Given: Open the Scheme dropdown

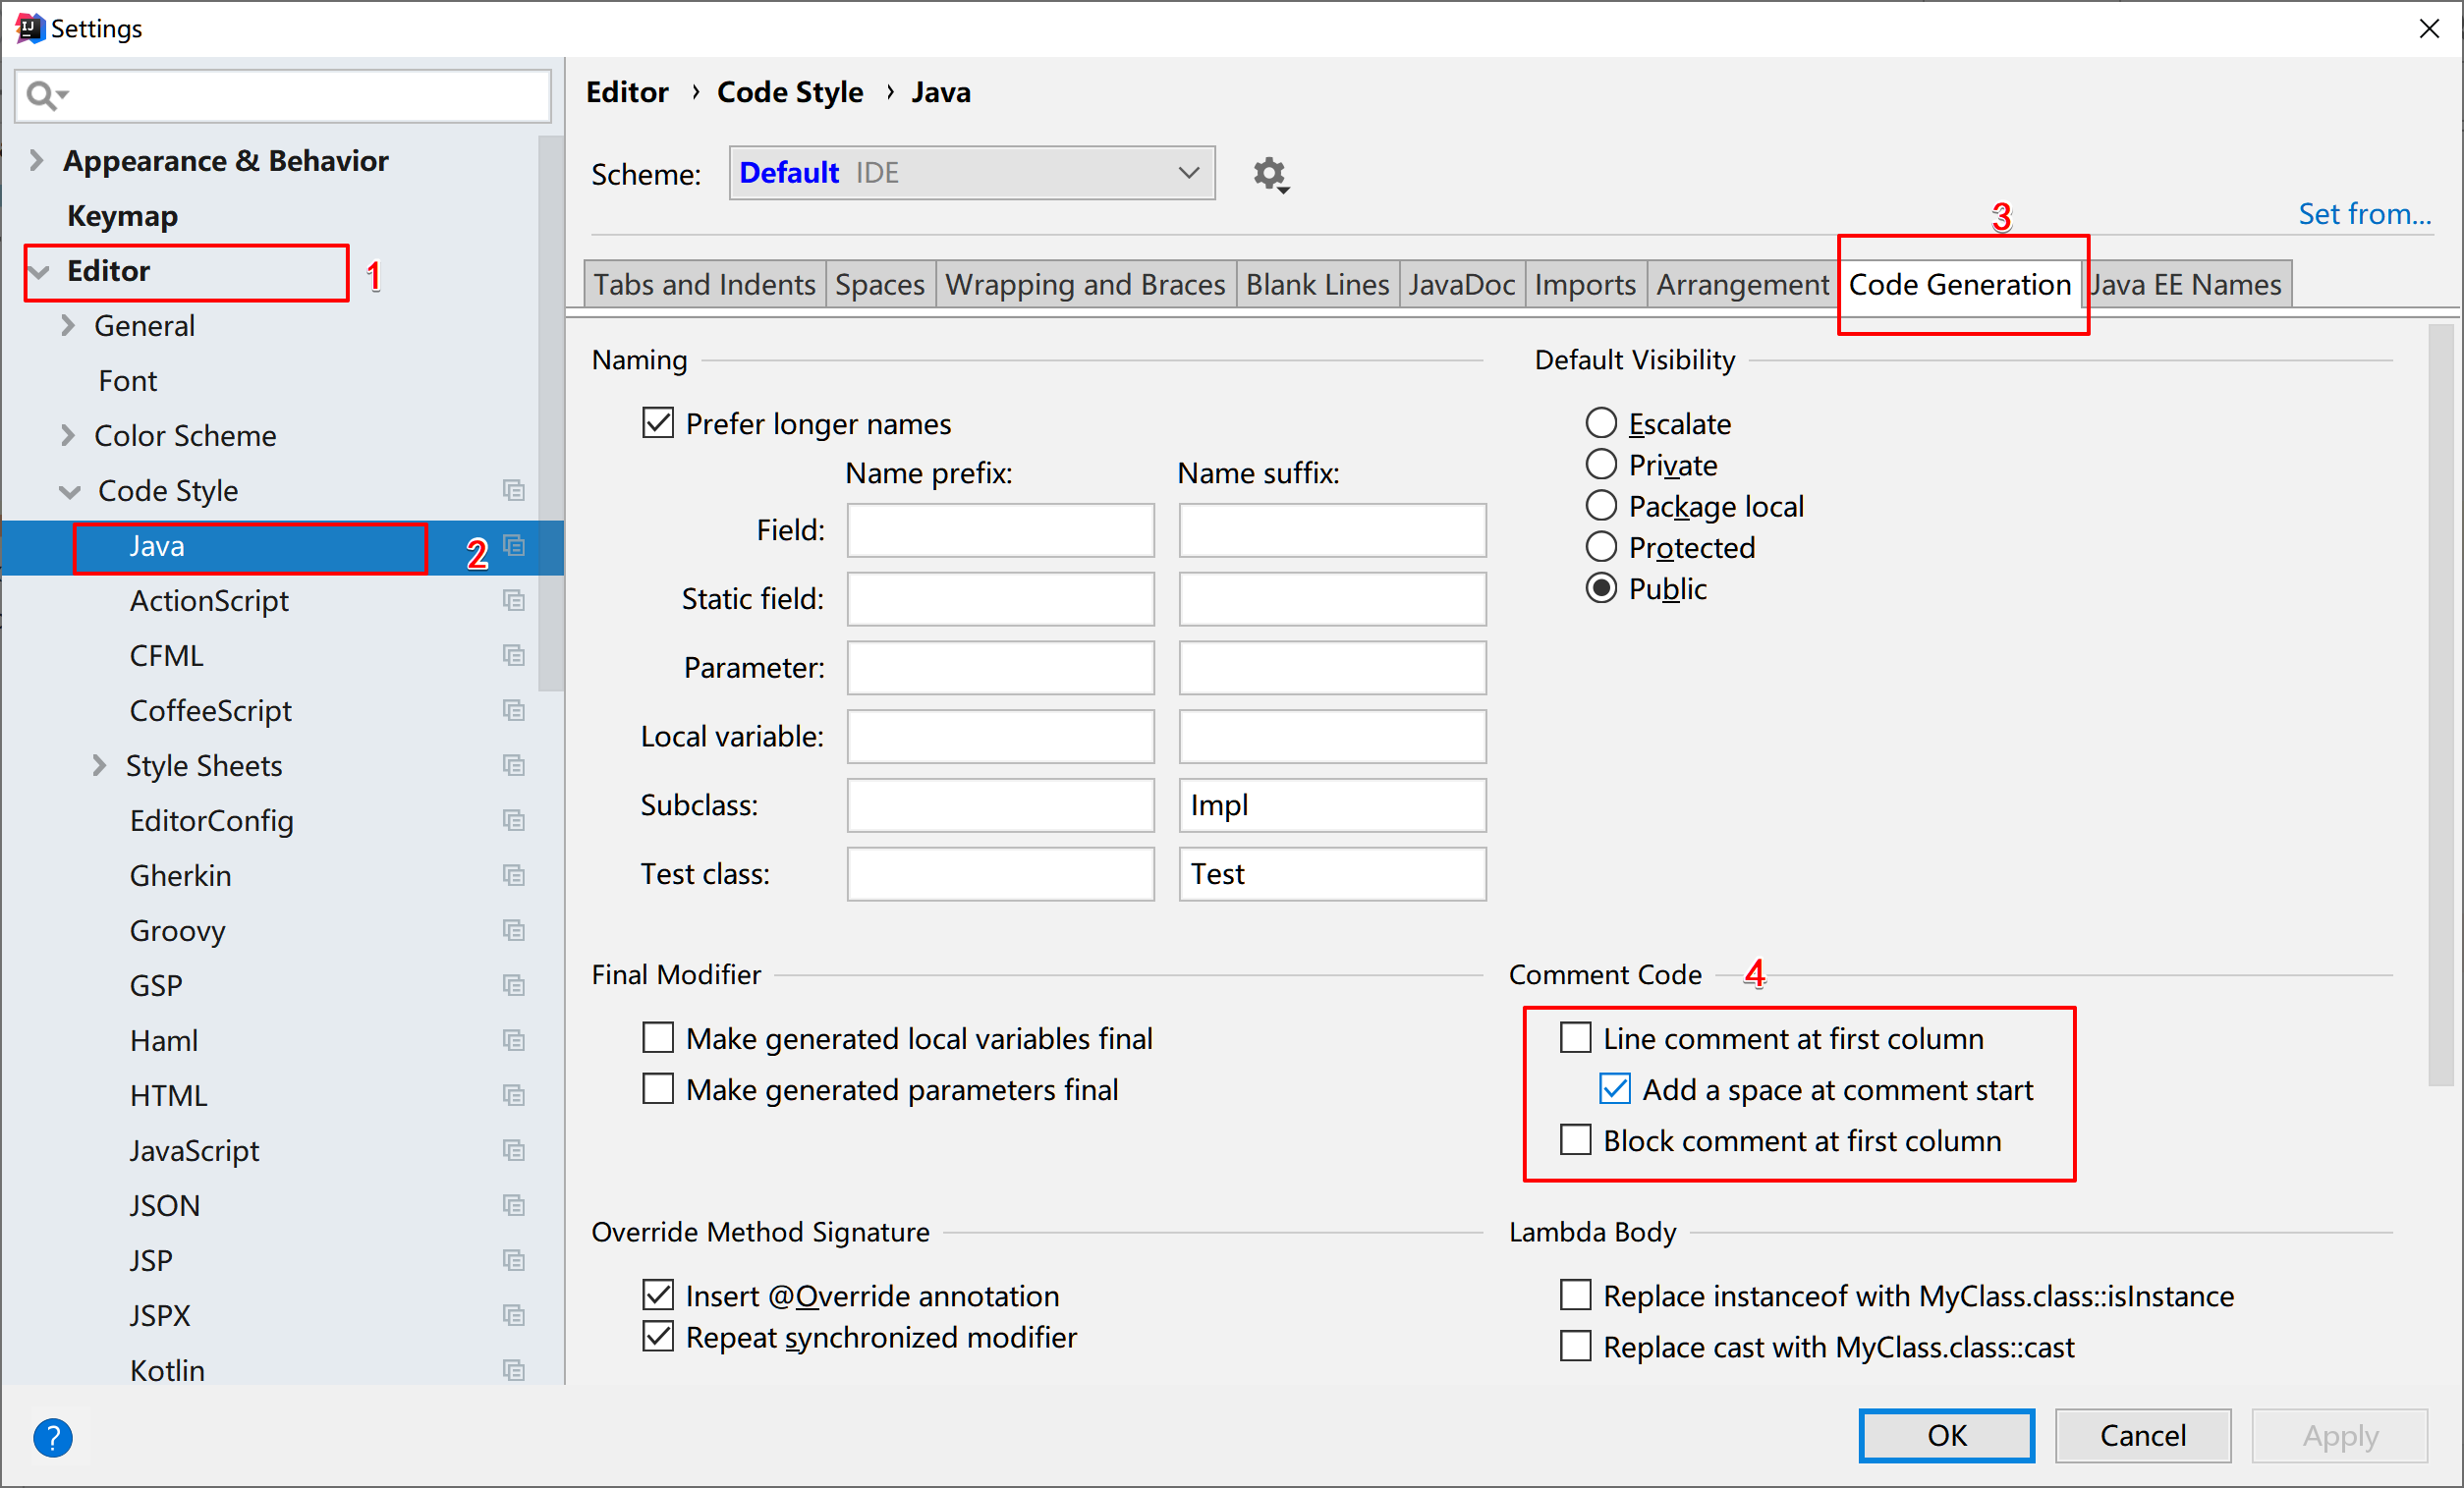Looking at the screenshot, I should pos(971,173).
